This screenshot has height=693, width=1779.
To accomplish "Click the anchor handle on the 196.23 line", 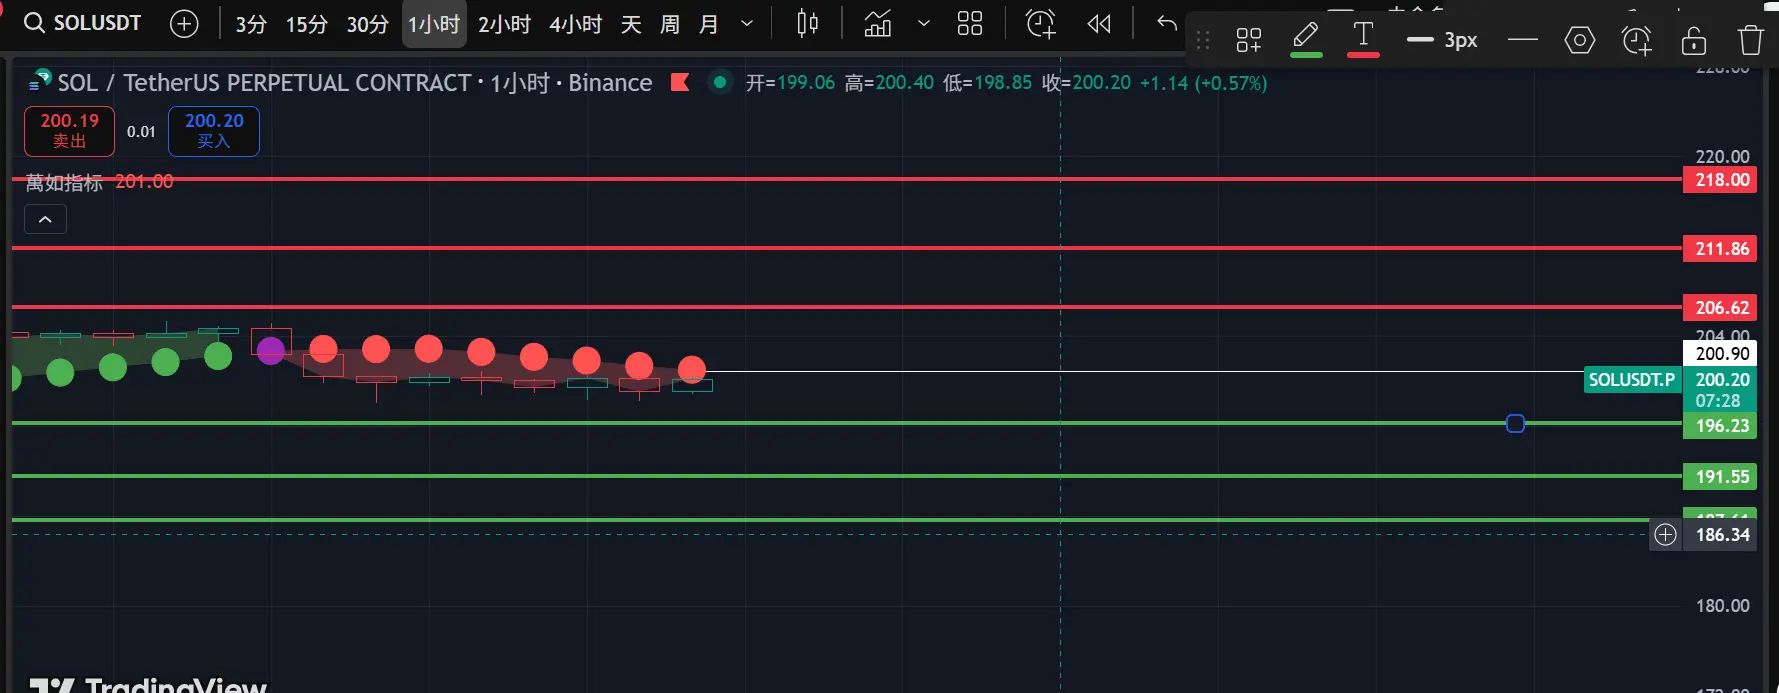I will pyautogui.click(x=1515, y=424).
